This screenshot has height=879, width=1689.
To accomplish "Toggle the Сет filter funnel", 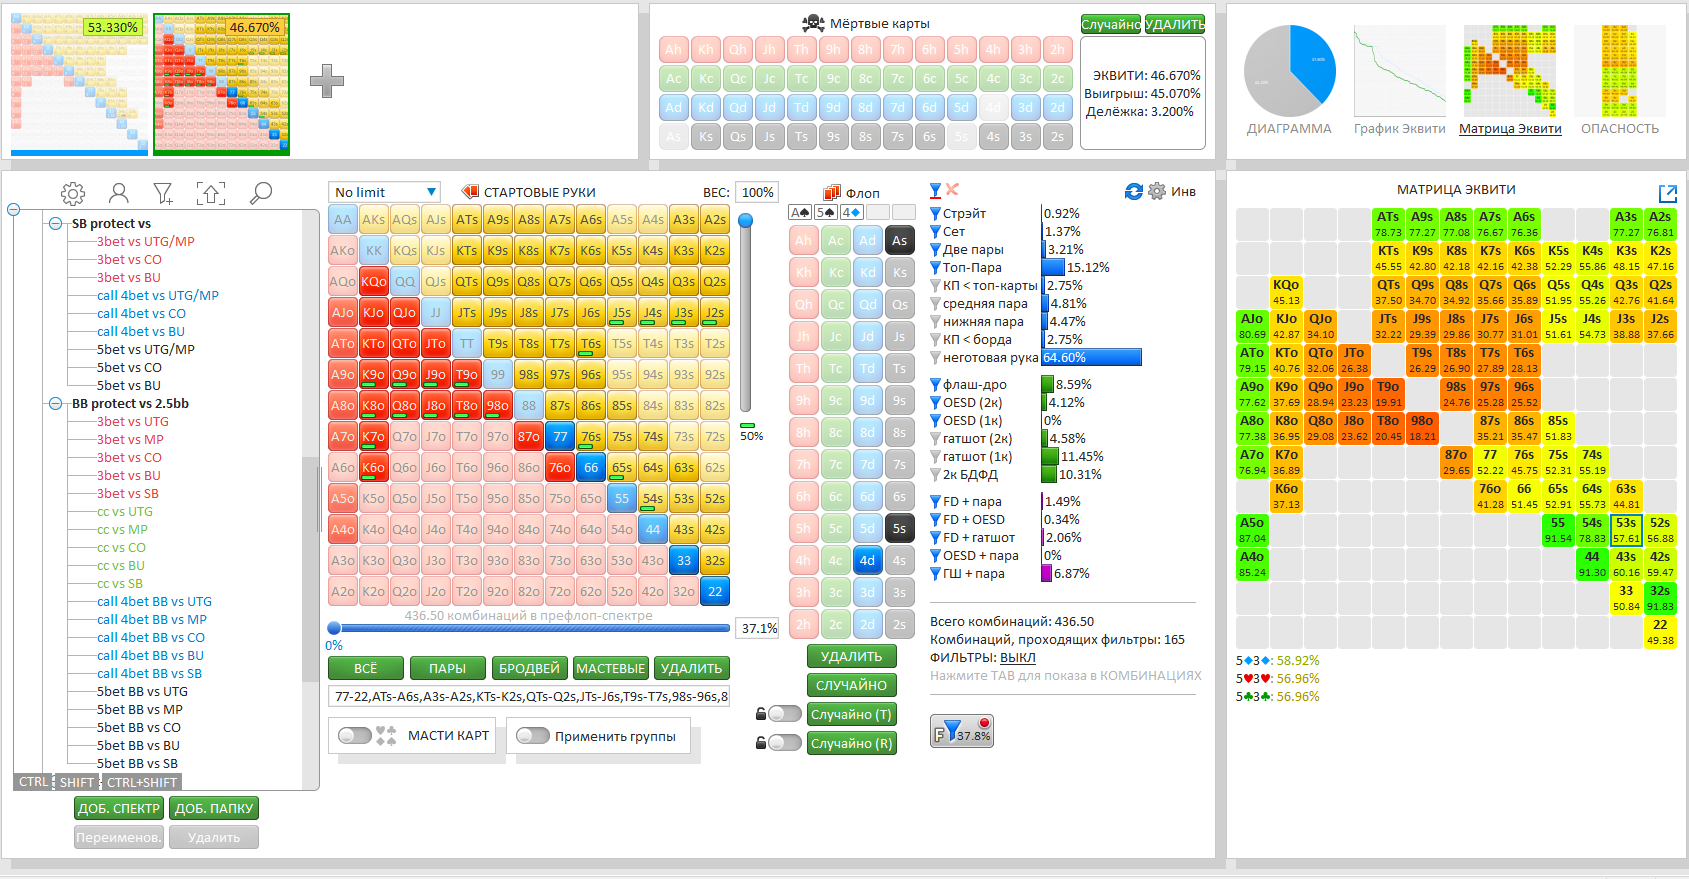I will [x=935, y=232].
